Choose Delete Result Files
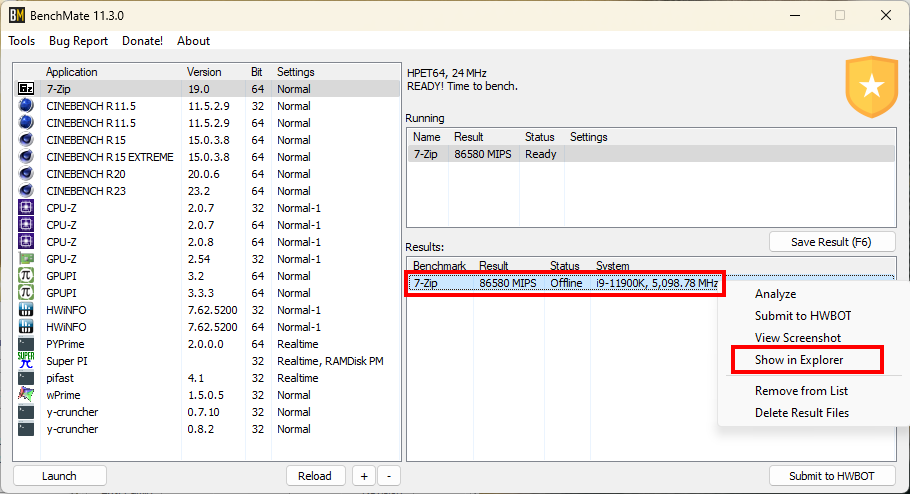Viewport: 910px width, 494px height. (x=802, y=413)
